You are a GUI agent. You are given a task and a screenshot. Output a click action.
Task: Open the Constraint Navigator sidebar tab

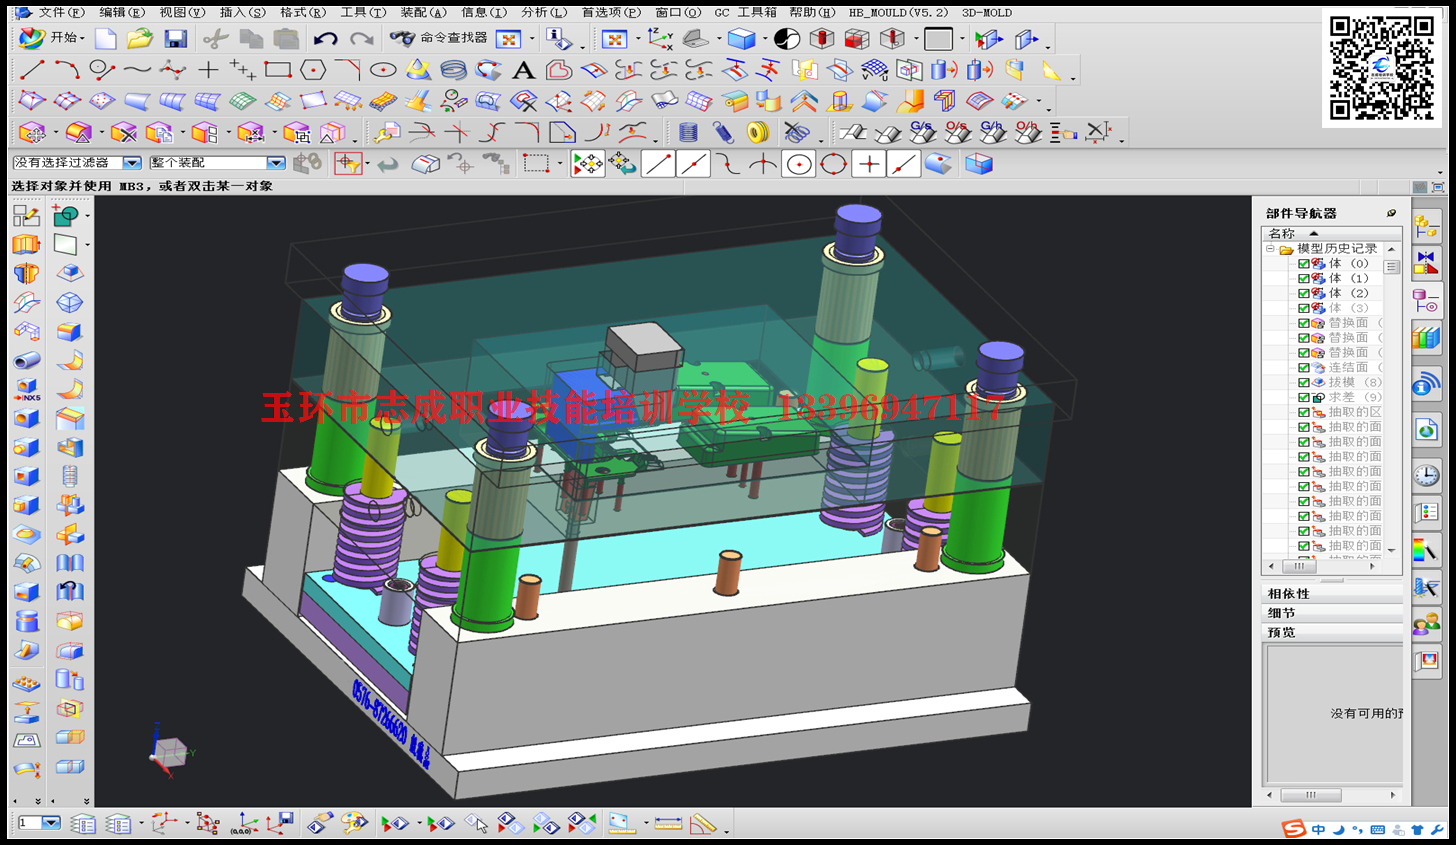(x=1427, y=264)
